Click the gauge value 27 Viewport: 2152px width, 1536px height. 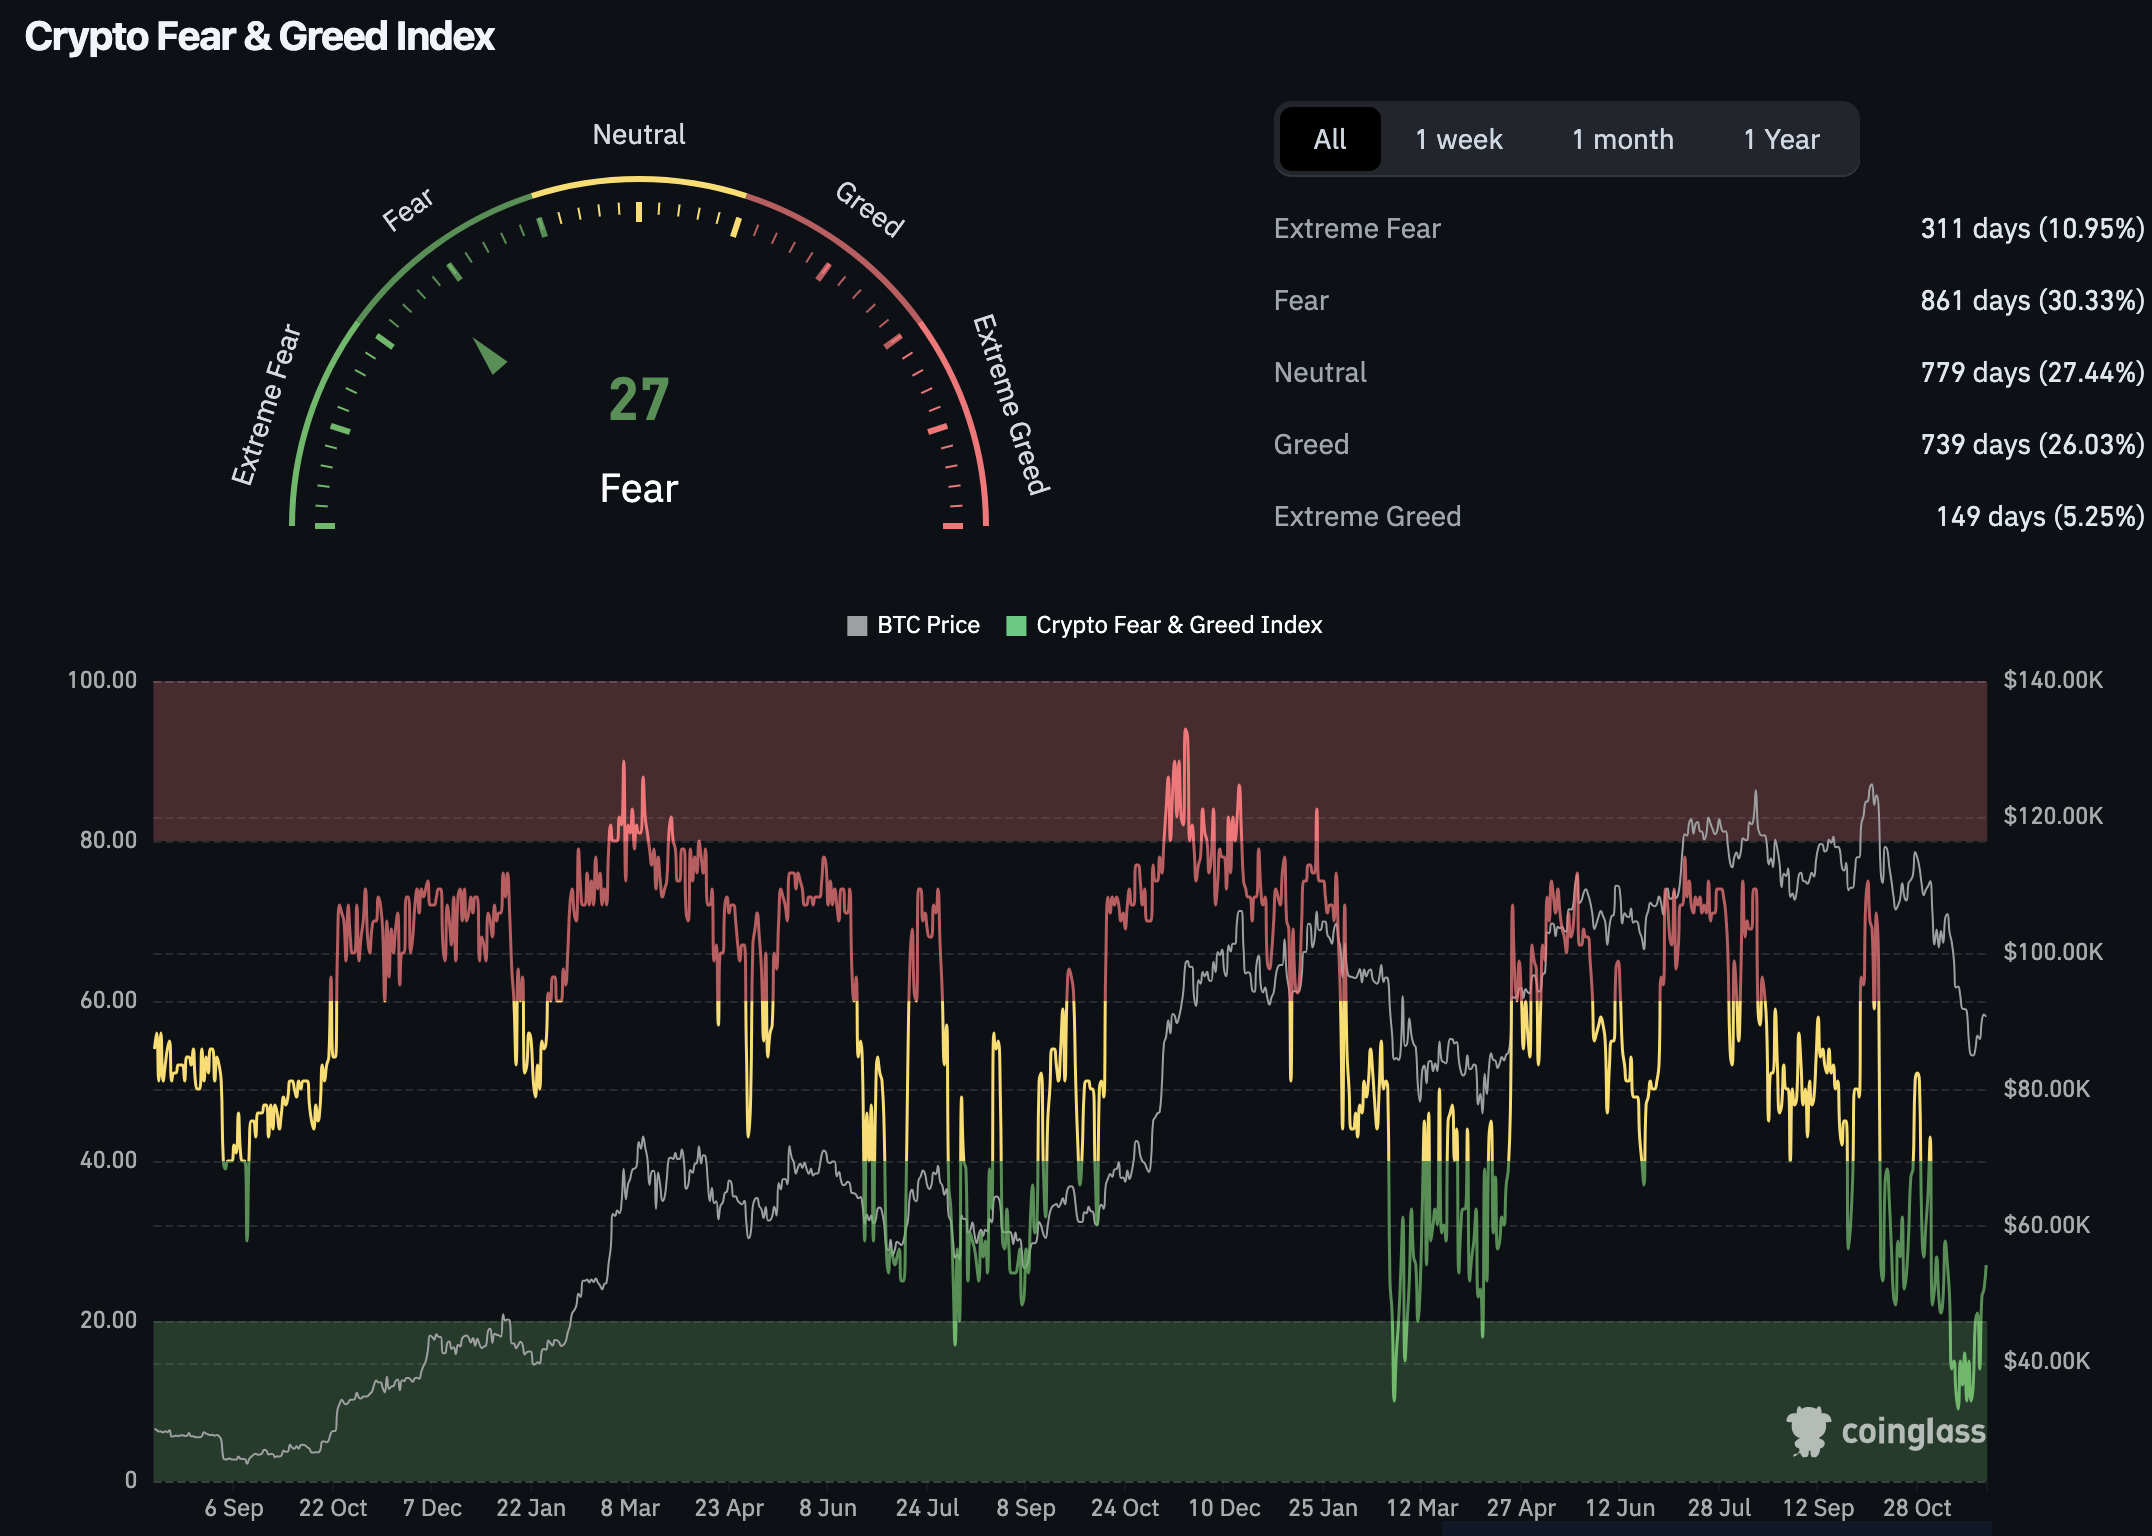638,400
